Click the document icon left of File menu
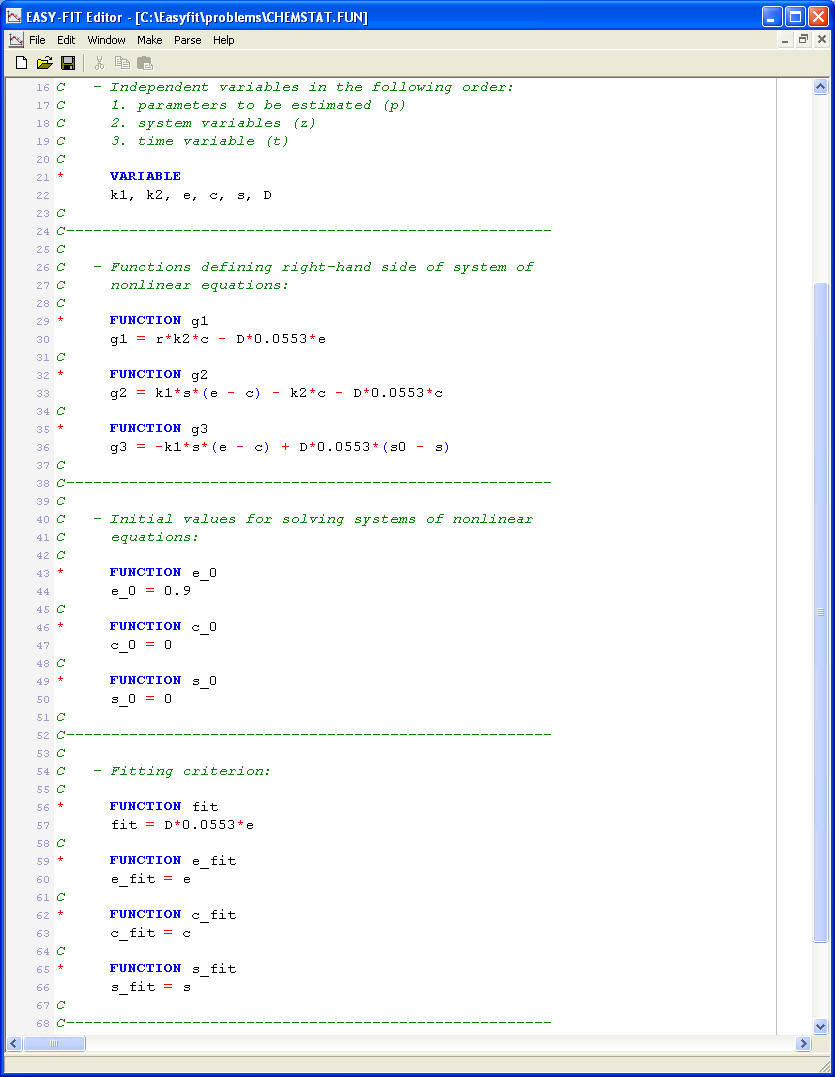835x1077 pixels. 16,40
